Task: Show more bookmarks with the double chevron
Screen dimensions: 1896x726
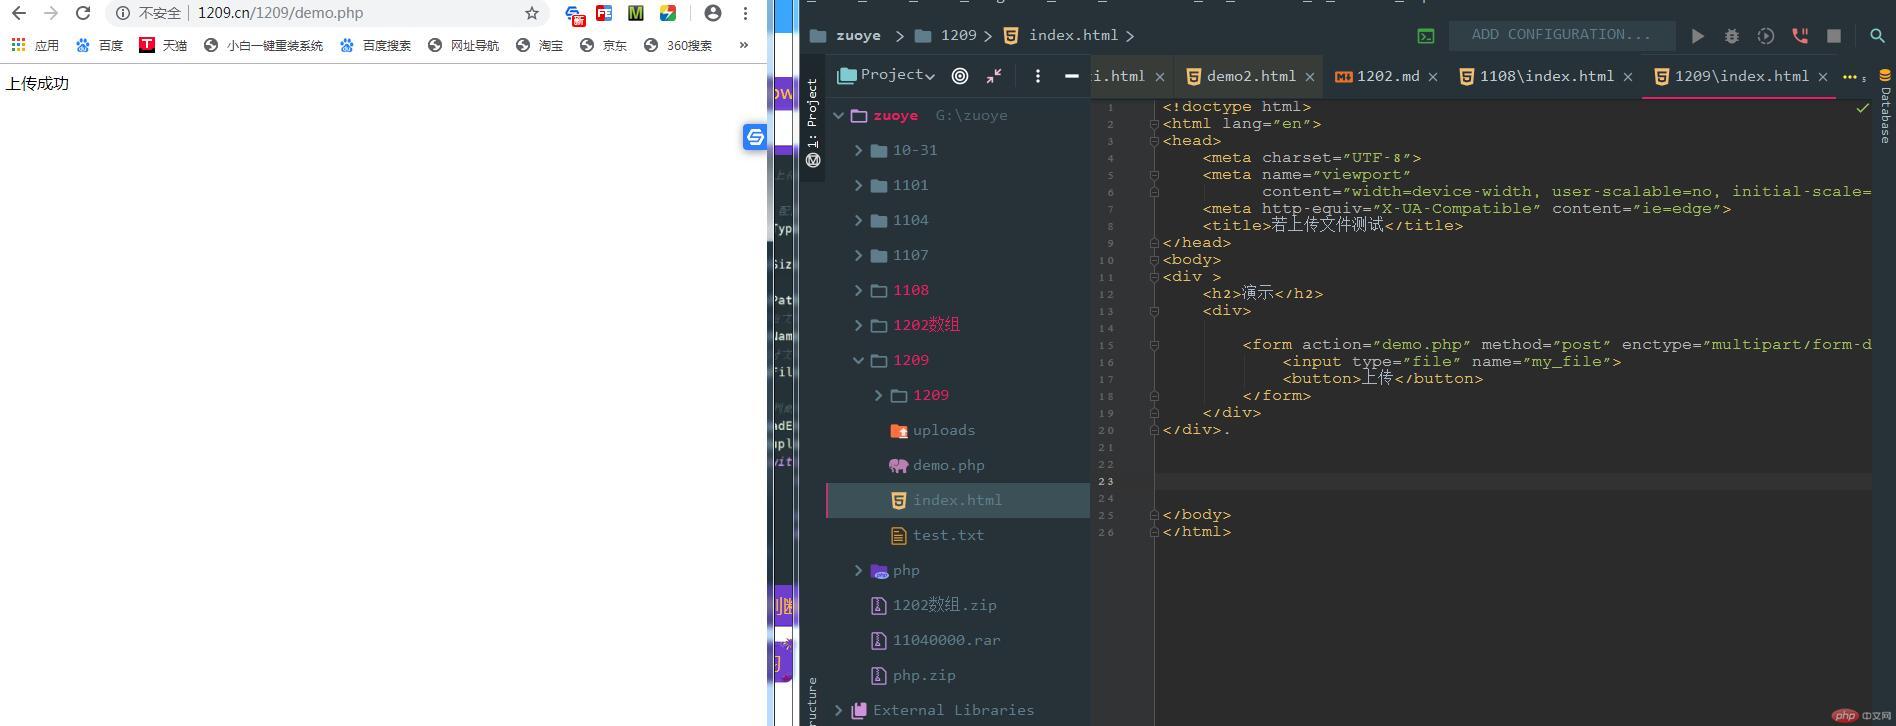Action: 743,45
